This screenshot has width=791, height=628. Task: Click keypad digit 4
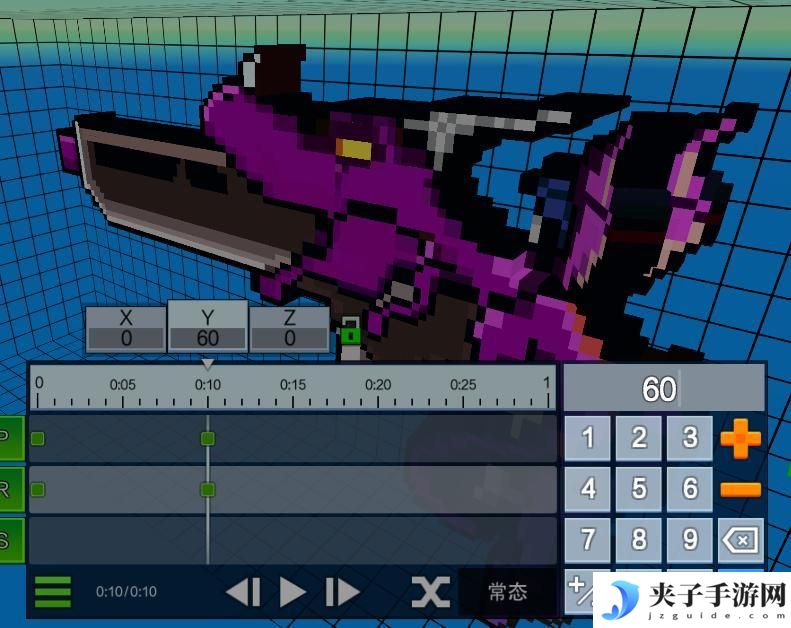point(587,489)
